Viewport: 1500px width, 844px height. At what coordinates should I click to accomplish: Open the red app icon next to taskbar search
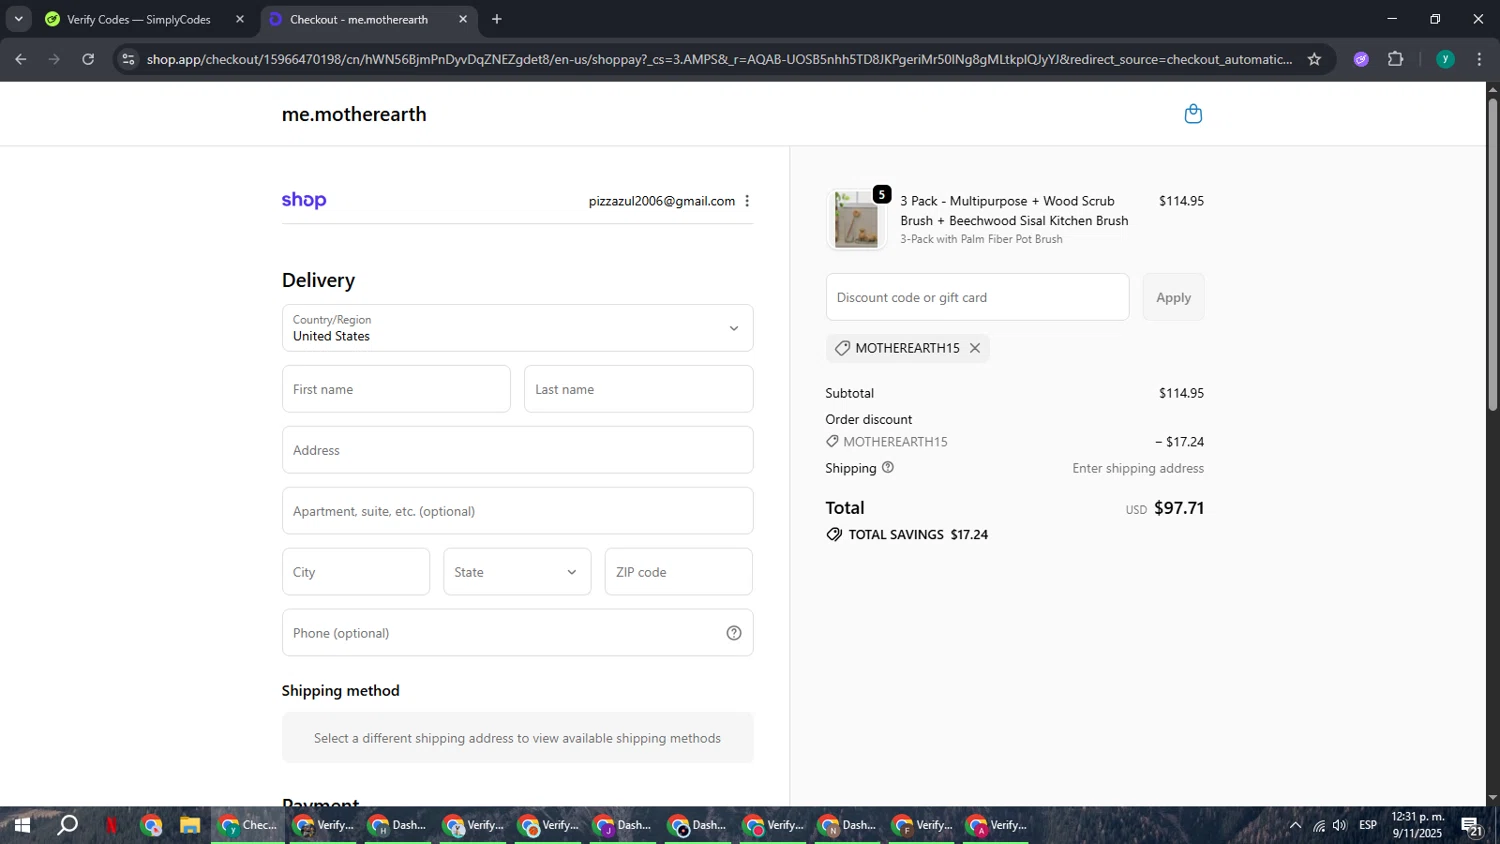click(x=112, y=826)
